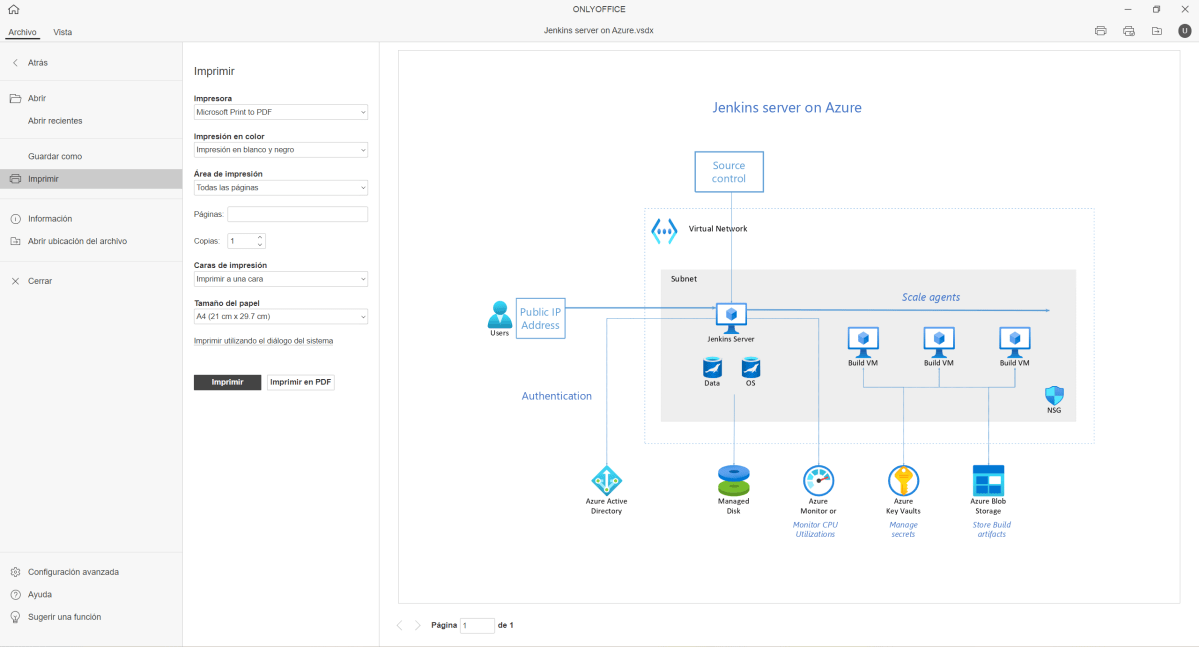
Task: Increase the Copias count with the up arrow
Action: [260, 237]
